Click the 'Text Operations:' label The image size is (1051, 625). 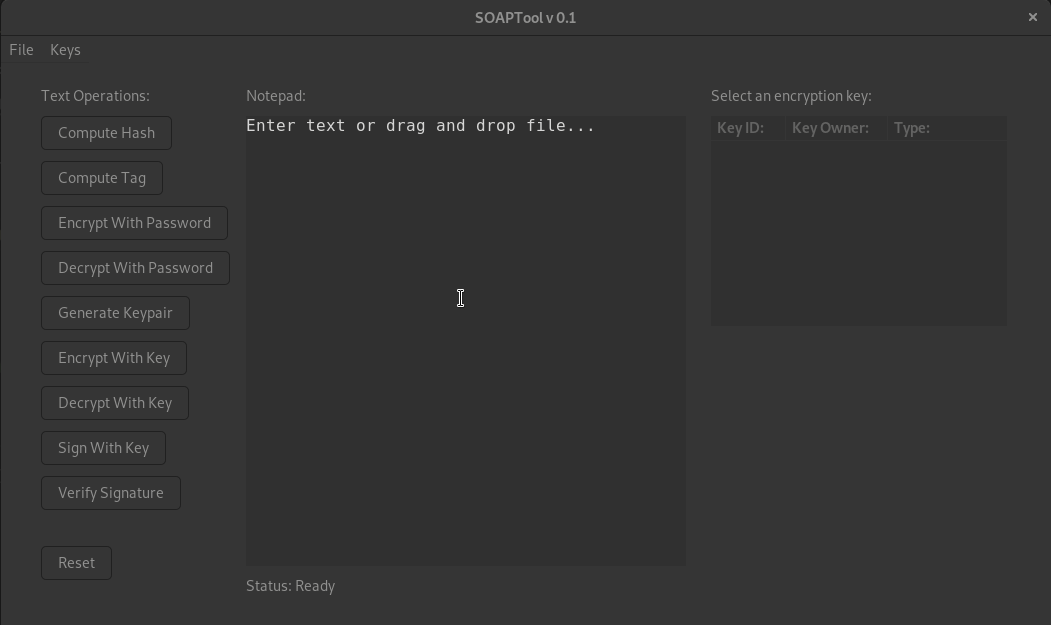point(95,96)
